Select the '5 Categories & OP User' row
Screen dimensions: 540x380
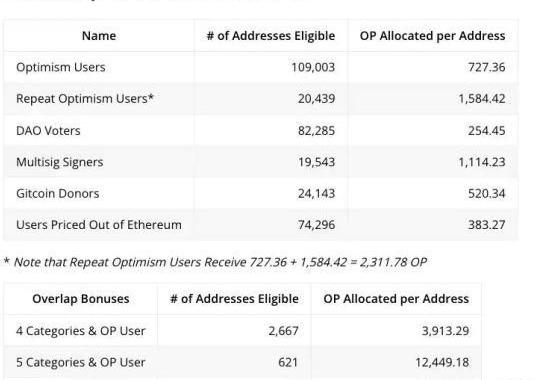(242, 362)
